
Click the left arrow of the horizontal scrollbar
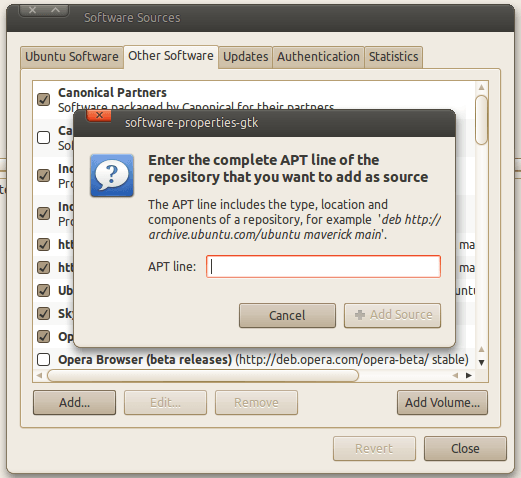[x=39, y=375]
